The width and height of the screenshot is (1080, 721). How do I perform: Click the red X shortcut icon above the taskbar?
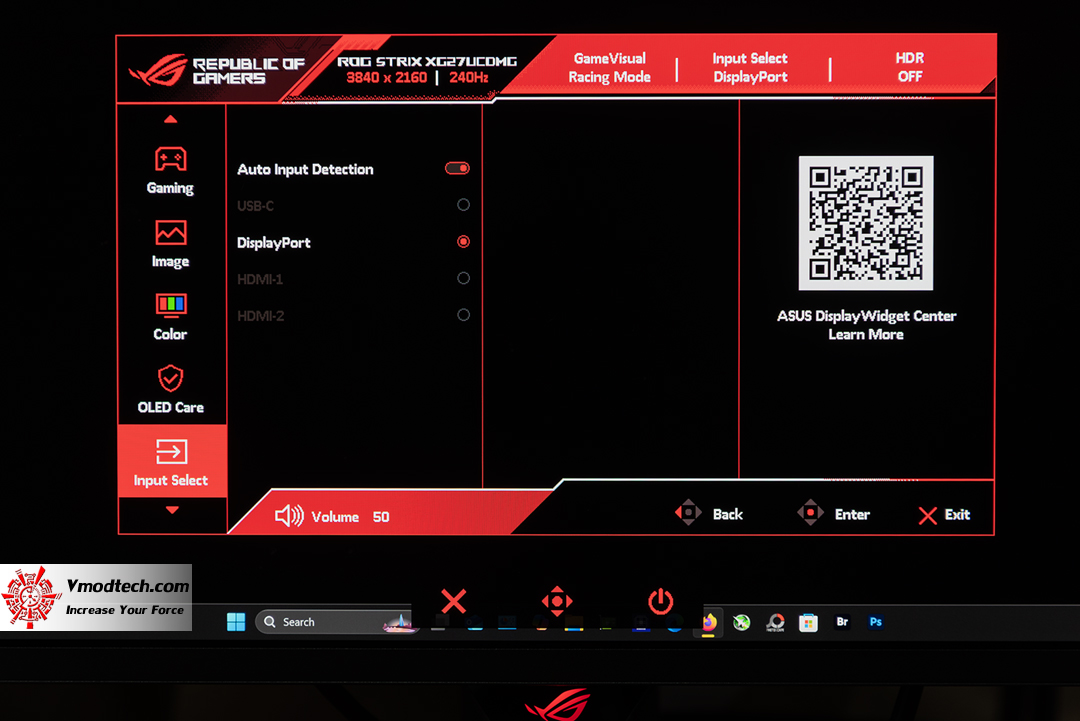click(453, 601)
